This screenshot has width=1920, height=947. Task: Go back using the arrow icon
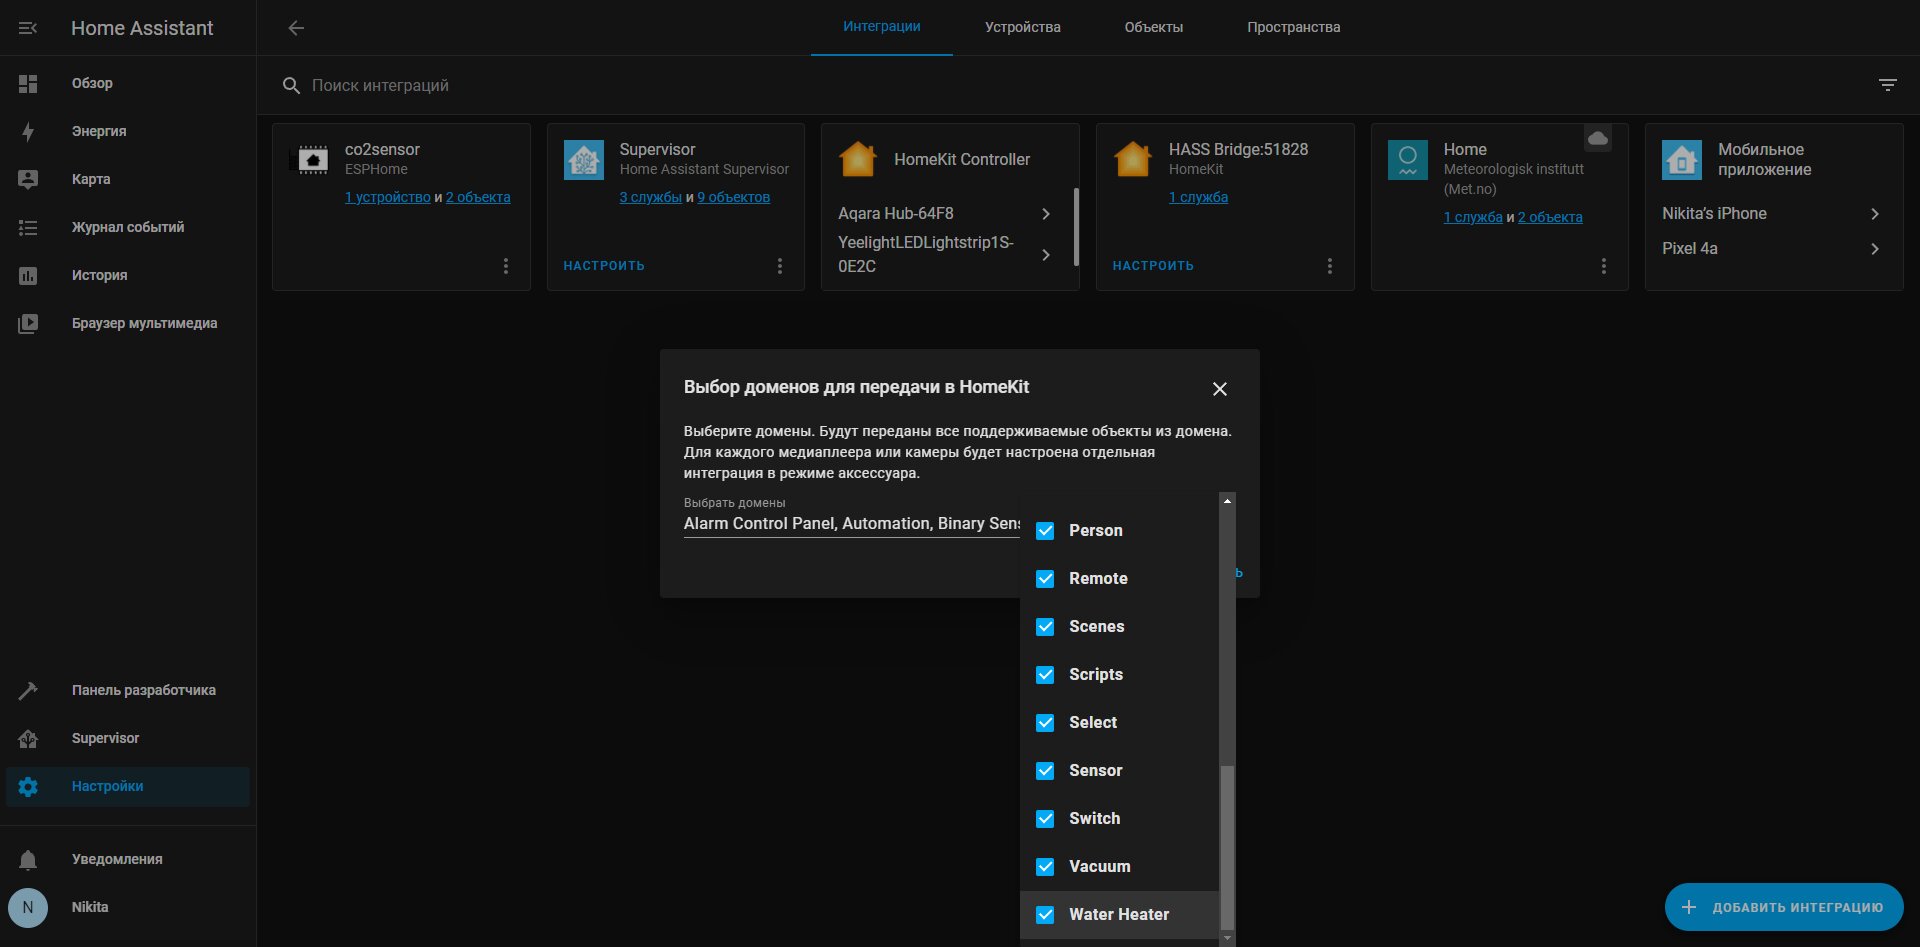point(296,28)
